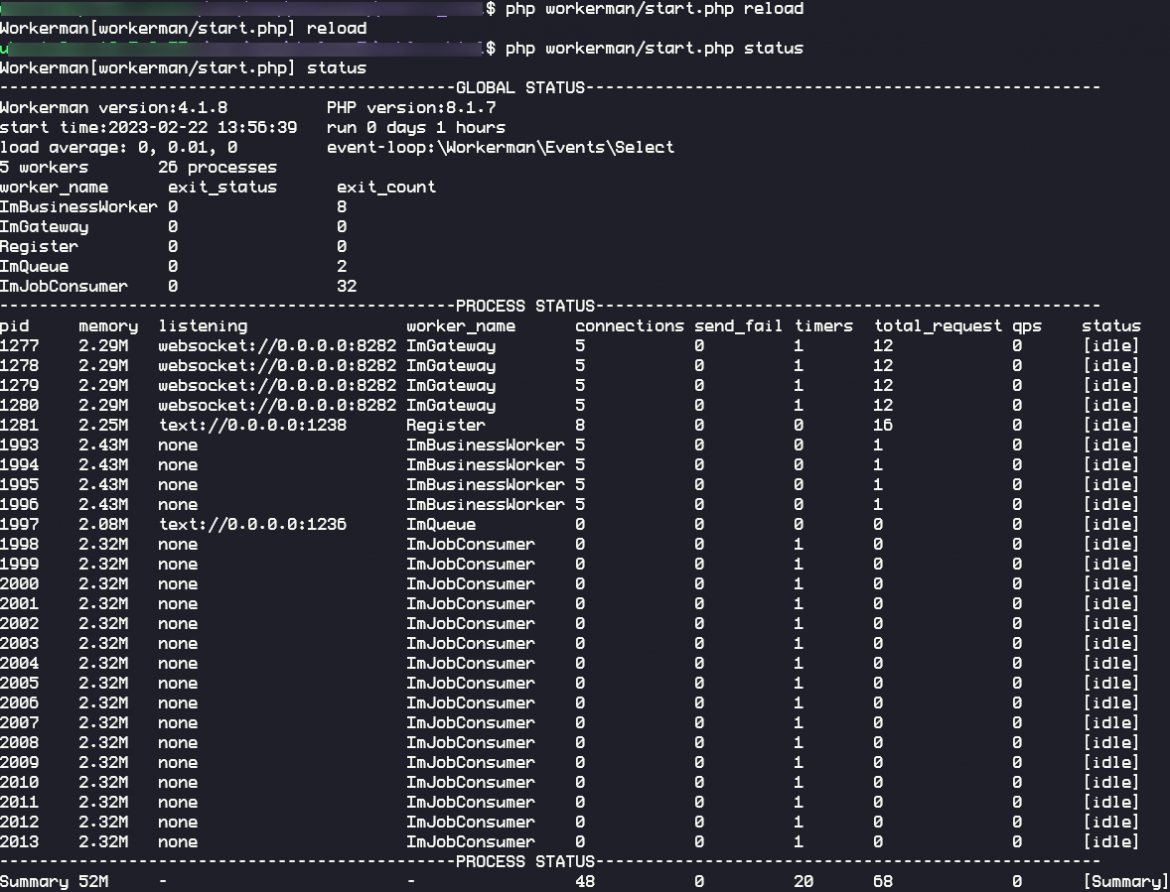Click pid 2010 in the process table
Screen dimensions: 1170x892
[19, 782]
